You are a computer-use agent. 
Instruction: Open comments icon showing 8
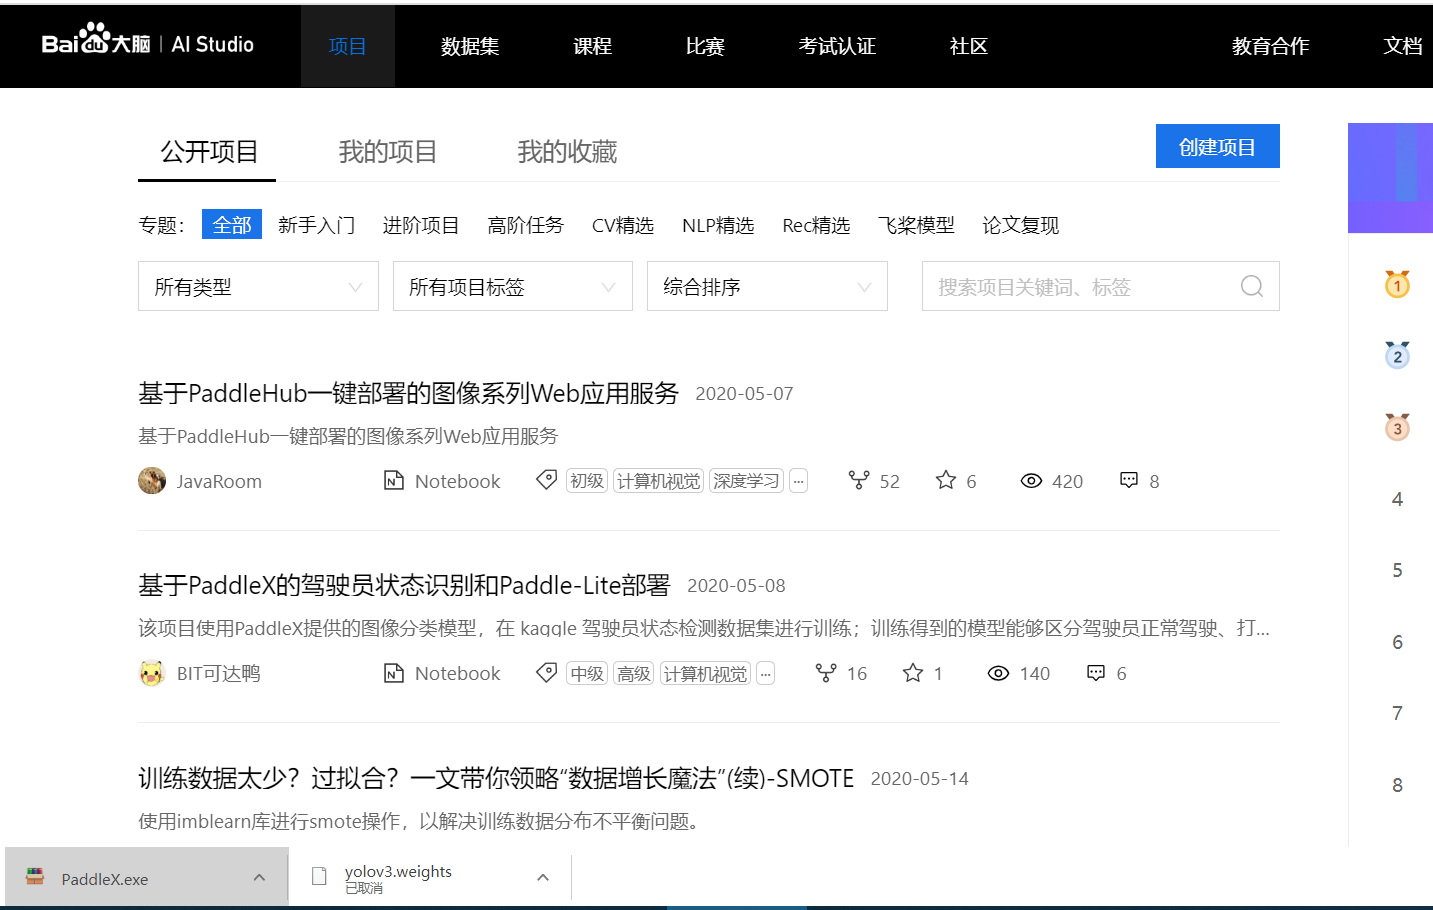pyautogui.click(x=1129, y=480)
